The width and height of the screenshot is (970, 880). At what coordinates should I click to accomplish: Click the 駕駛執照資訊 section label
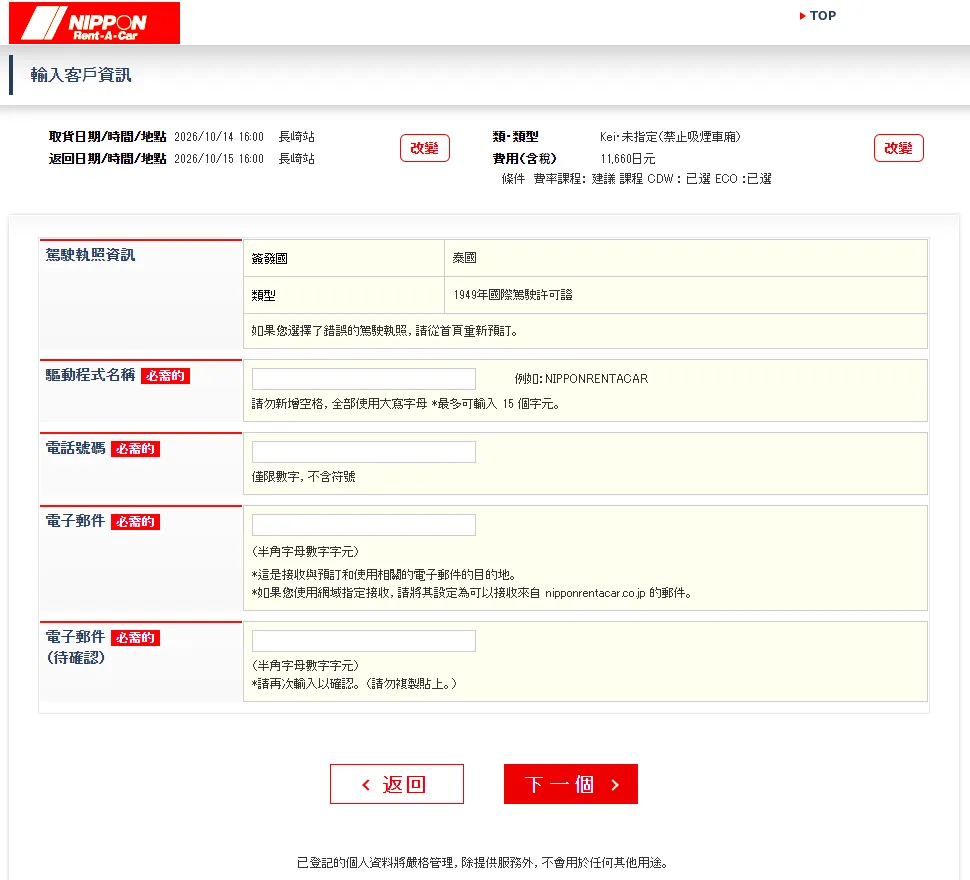(90, 255)
